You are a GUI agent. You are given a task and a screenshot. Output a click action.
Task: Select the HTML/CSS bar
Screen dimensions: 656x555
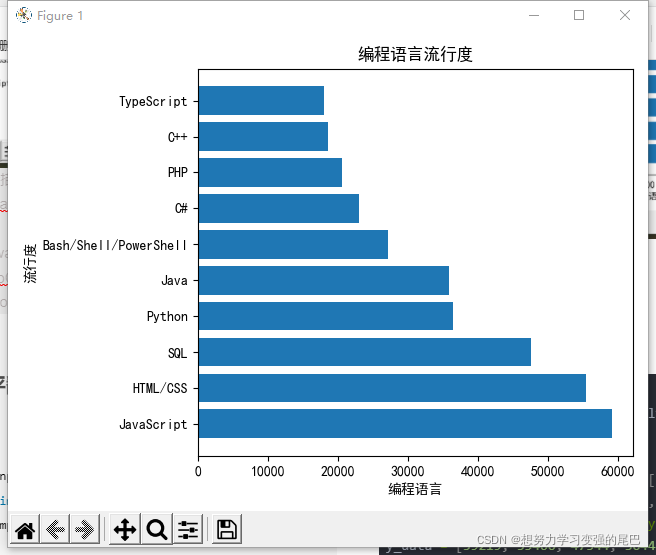pyautogui.click(x=392, y=388)
